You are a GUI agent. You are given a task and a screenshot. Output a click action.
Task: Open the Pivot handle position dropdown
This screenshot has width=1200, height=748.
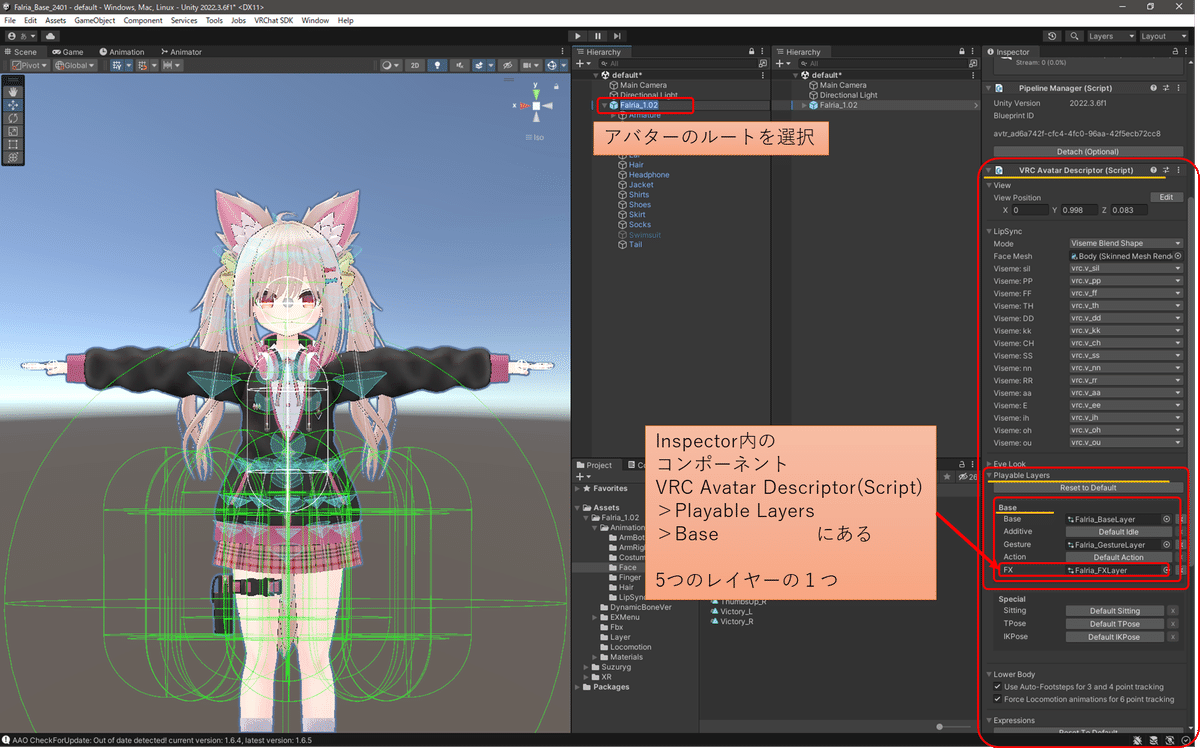[x=30, y=65]
